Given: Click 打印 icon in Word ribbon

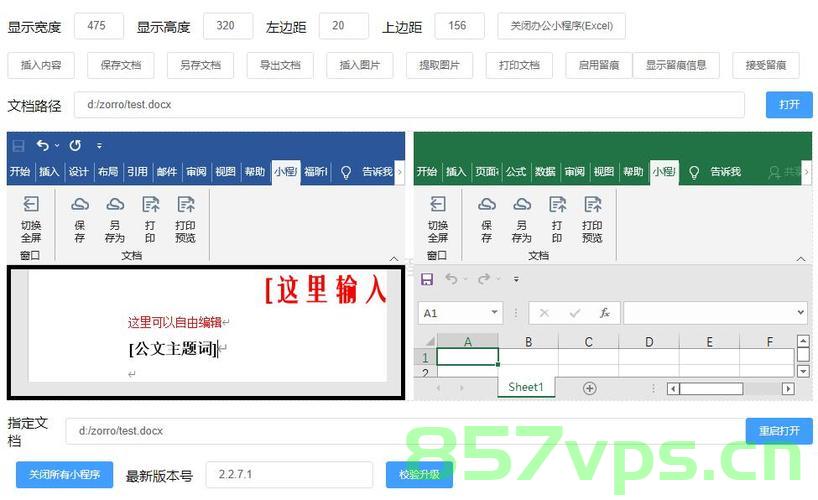Looking at the screenshot, I should pyautogui.click(x=150, y=204).
